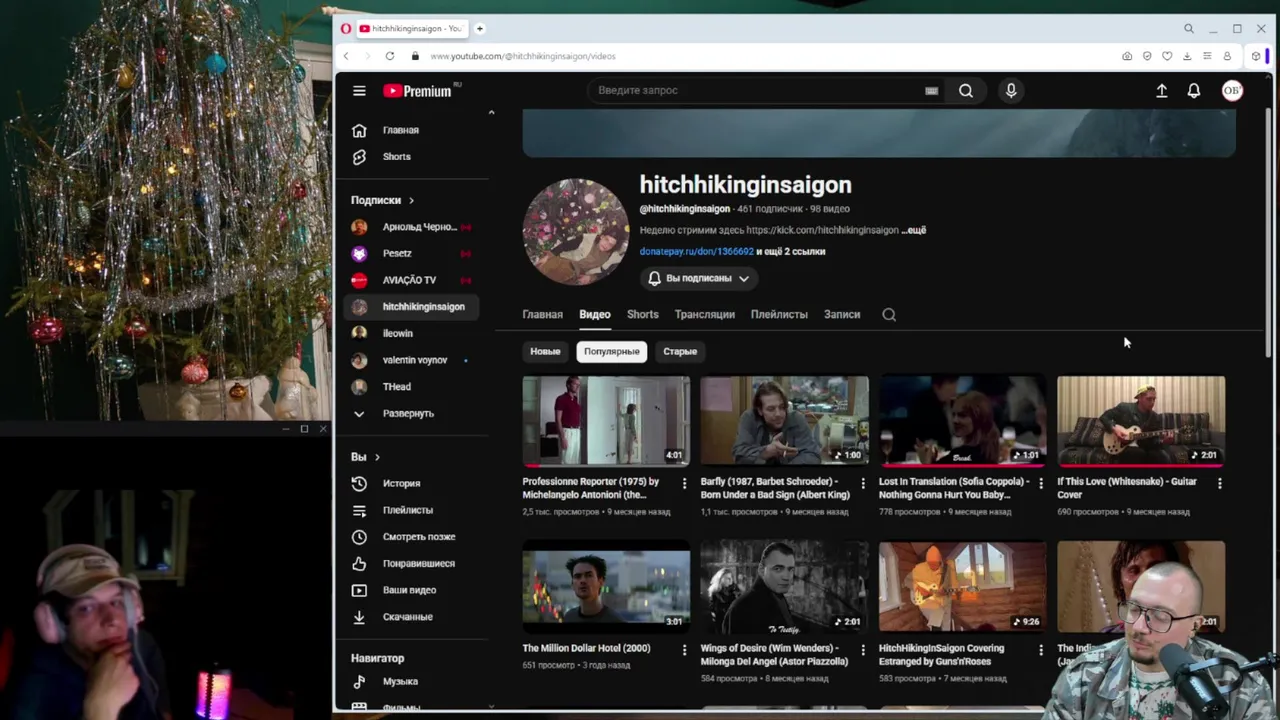
Task: Click the Opera address bar URL
Action: [523, 56]
